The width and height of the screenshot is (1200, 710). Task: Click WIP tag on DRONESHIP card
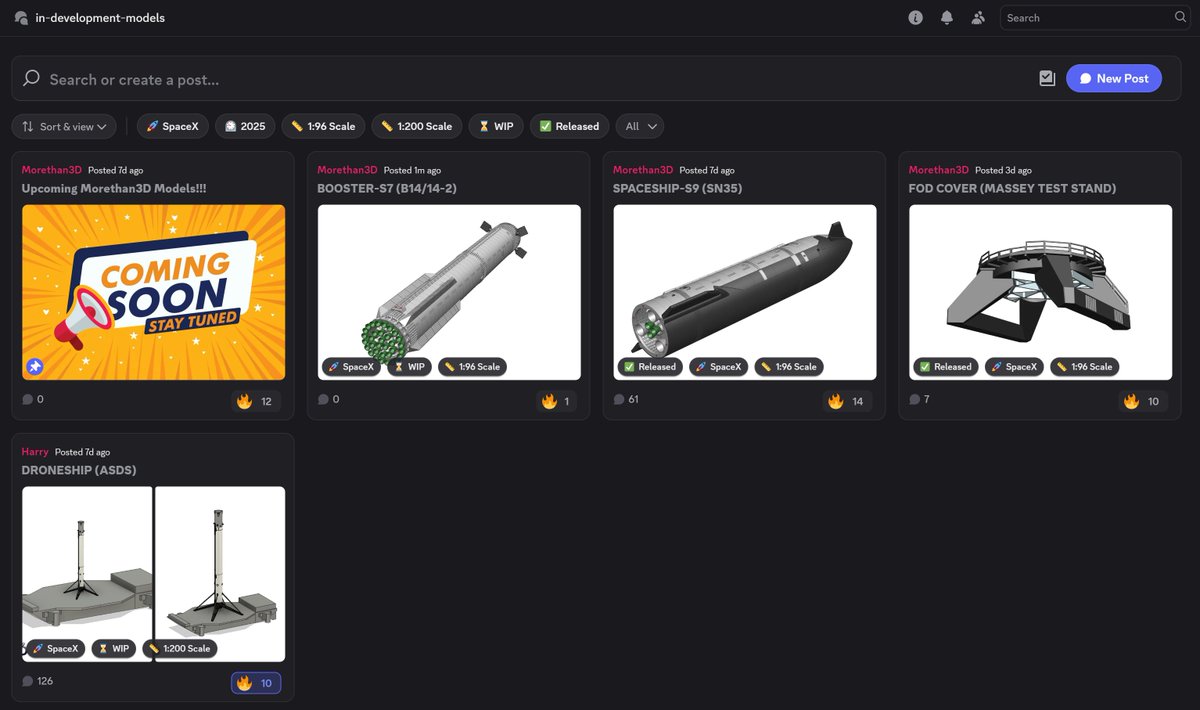114,649
